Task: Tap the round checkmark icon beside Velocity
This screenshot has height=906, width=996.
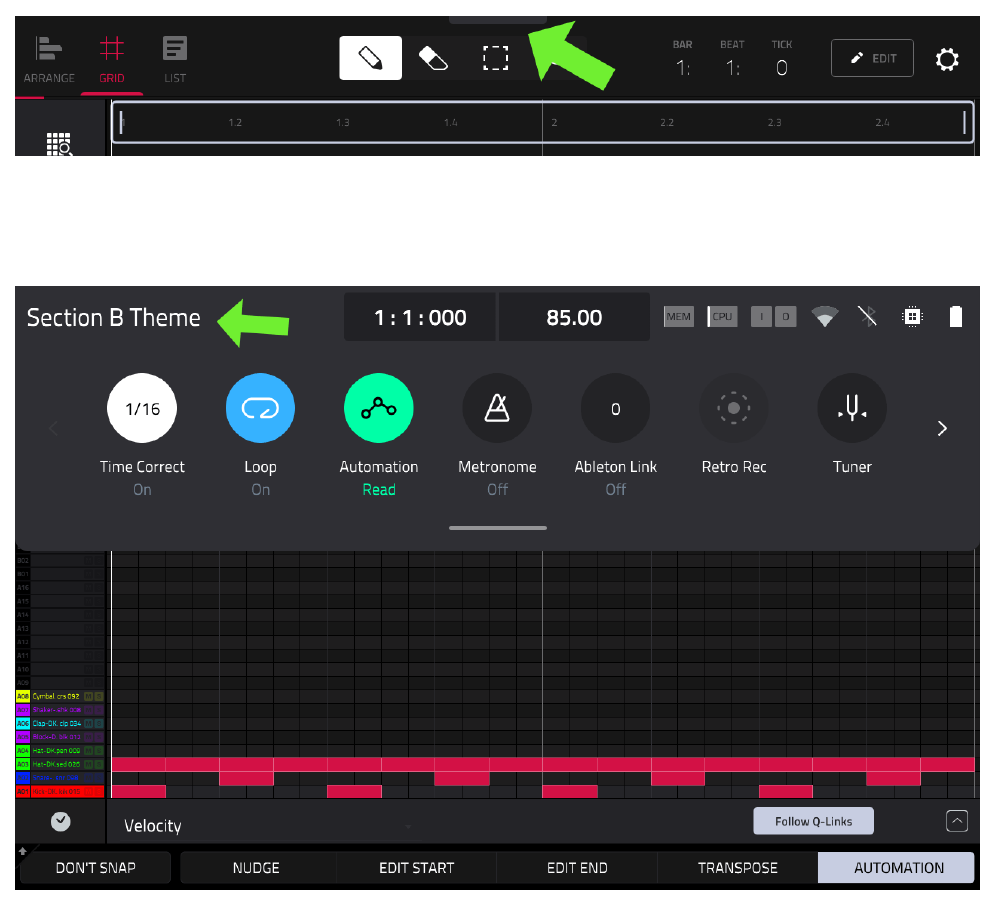Action: click(x=60, y=821)
